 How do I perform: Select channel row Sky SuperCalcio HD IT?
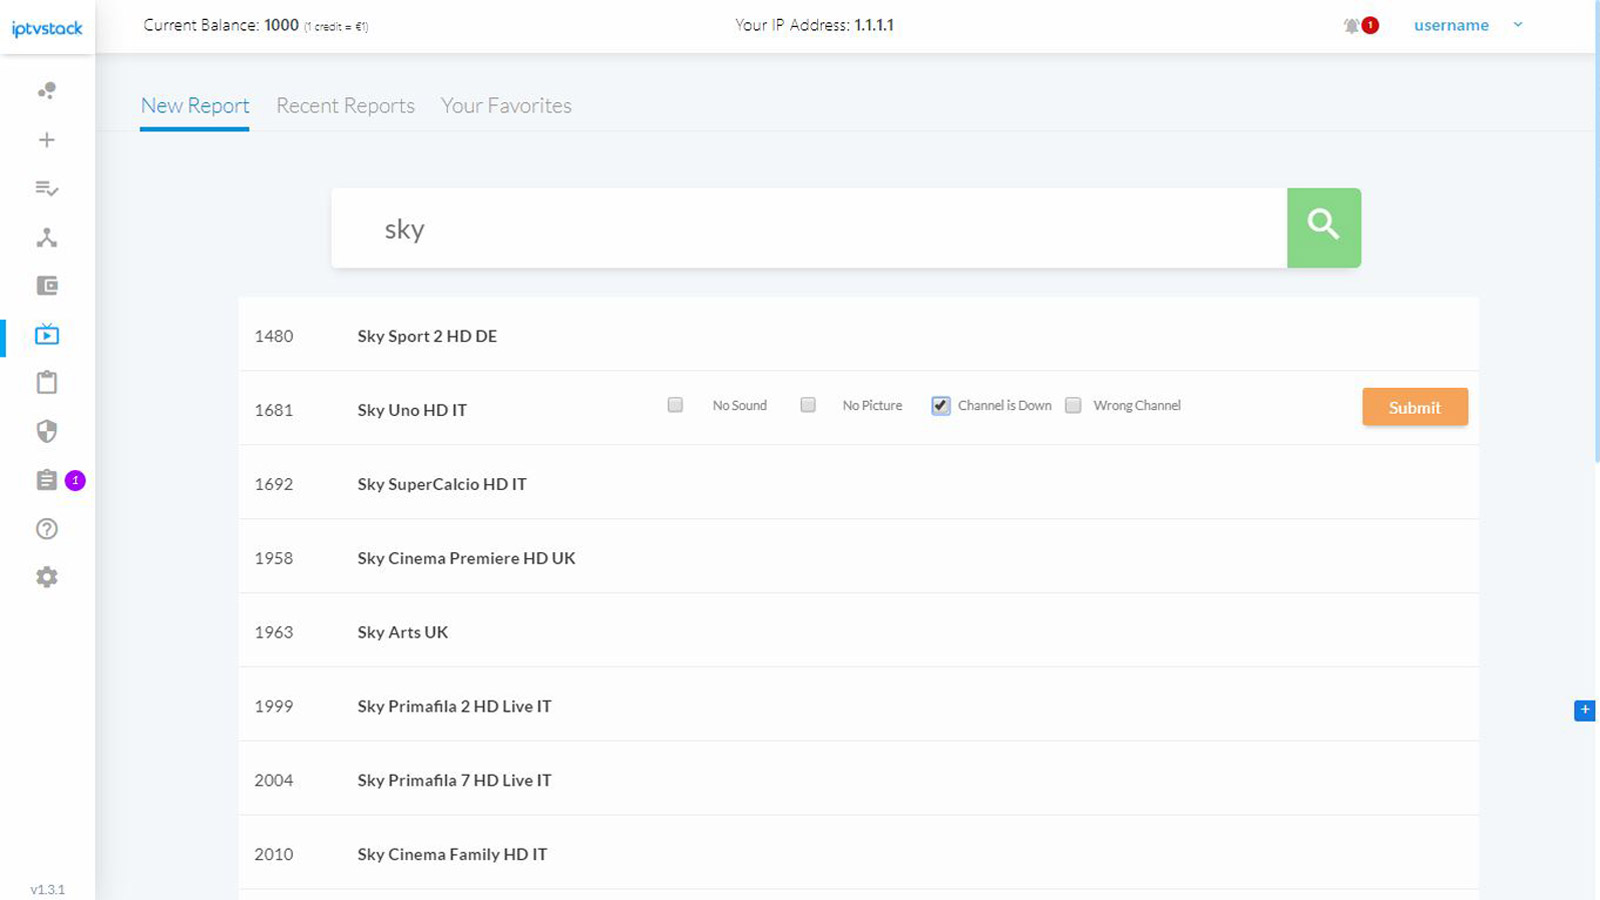click(x=858, y=482)
